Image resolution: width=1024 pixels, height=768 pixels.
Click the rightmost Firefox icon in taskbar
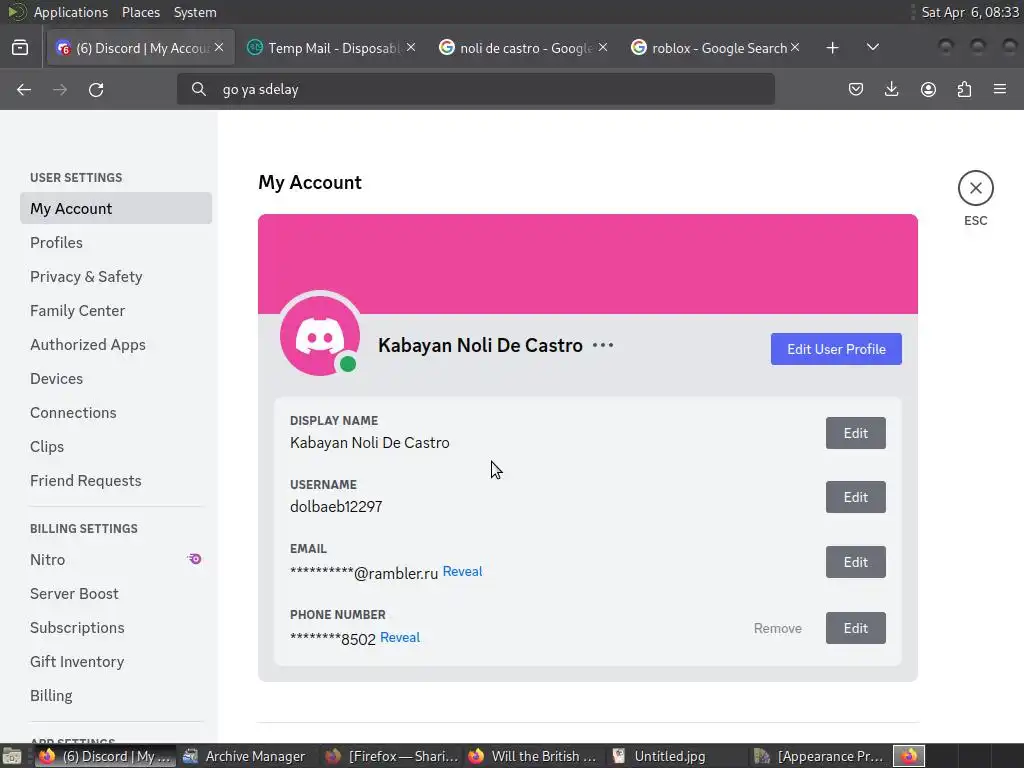click(909, 756)
